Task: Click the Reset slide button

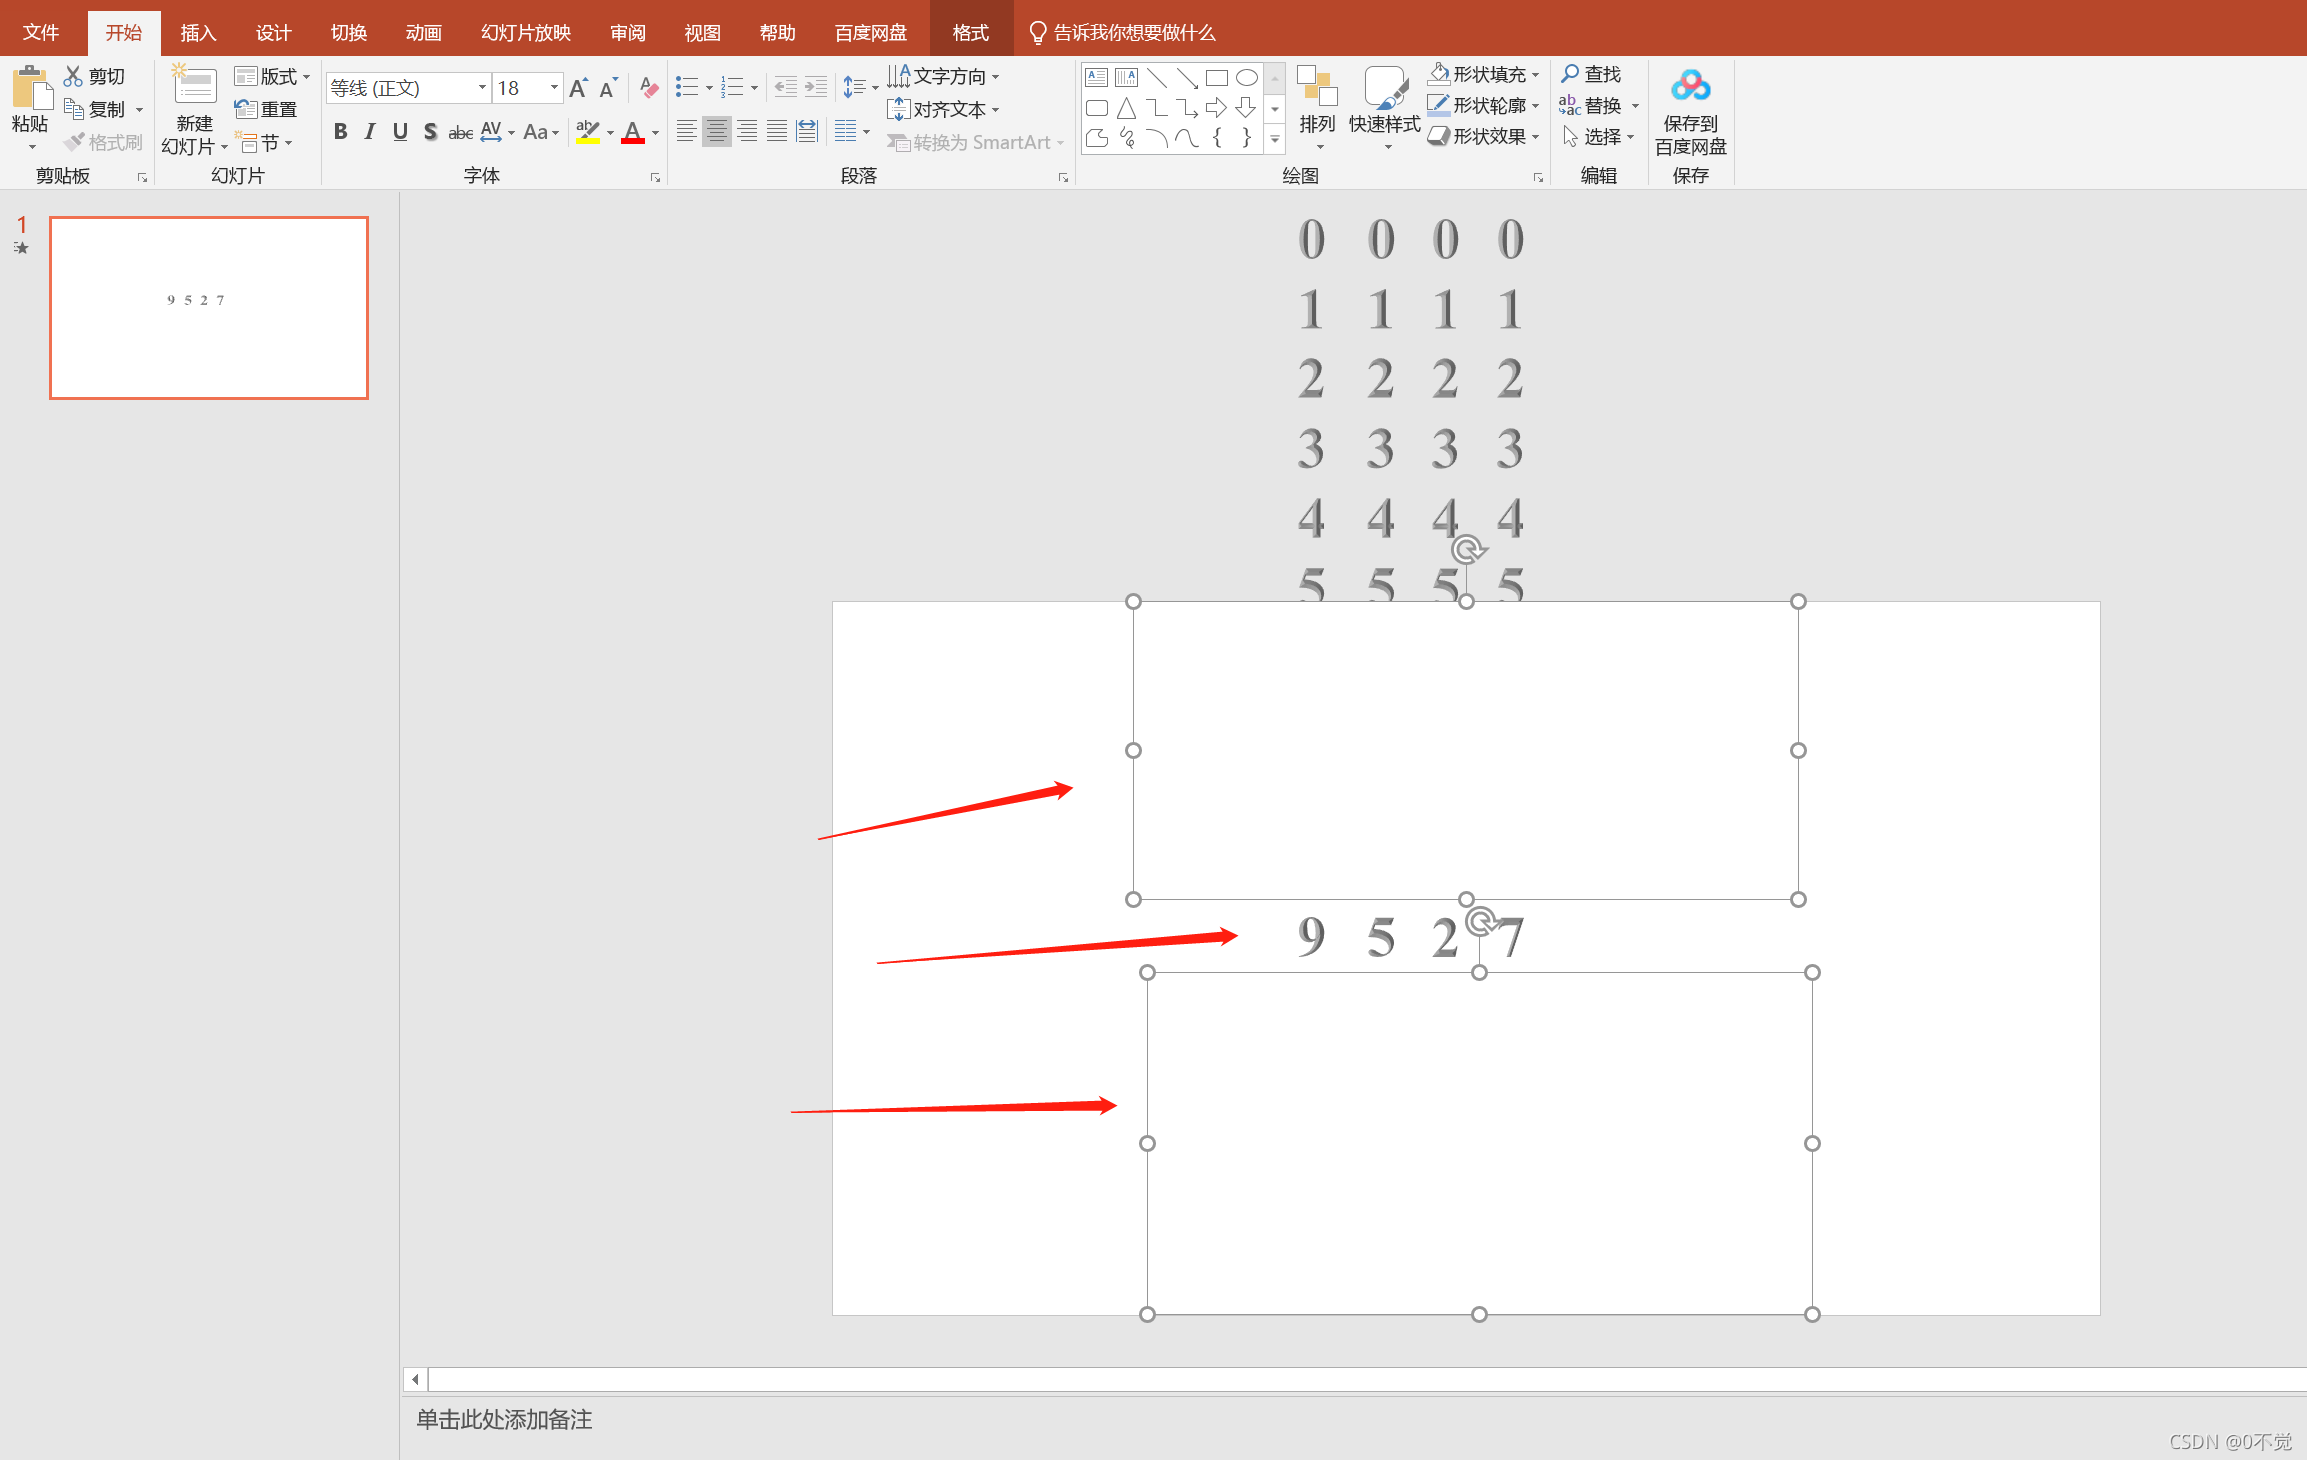Action: [267, 109]
